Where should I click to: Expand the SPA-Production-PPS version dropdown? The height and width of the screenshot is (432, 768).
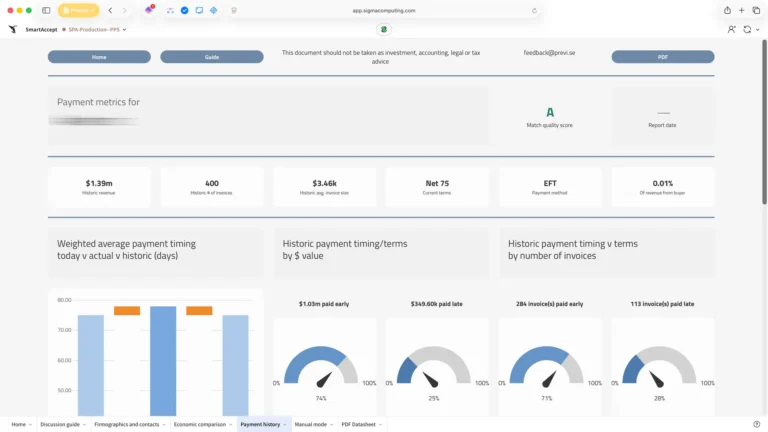[x=124, y=29]
